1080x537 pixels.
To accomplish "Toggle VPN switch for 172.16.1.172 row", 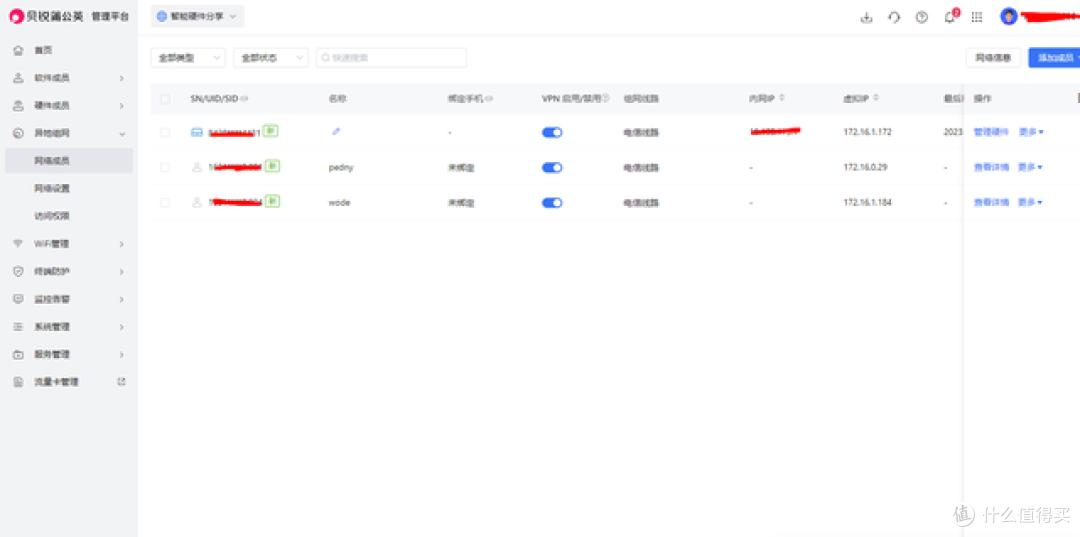I will coord(552,132).
